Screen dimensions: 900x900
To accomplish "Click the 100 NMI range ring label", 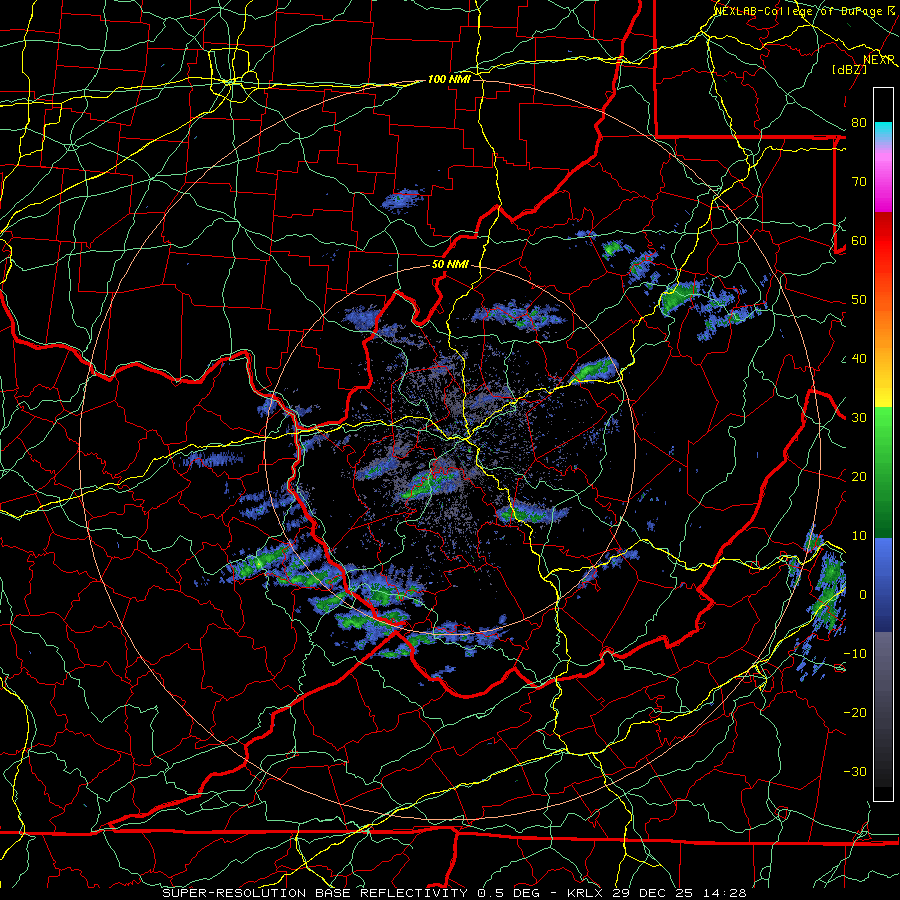I will click(449, 79).
